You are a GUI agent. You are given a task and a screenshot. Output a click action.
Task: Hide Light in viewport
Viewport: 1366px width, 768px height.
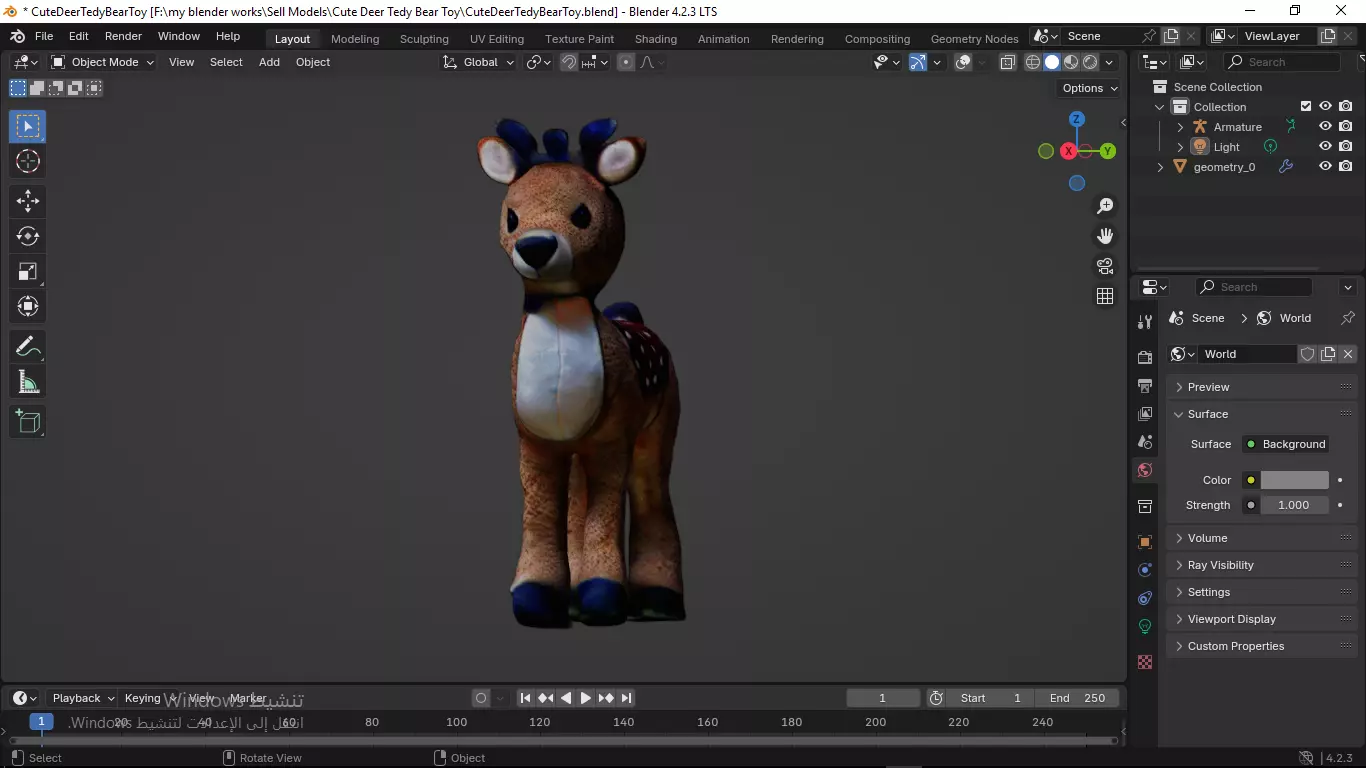(1325, 147)
